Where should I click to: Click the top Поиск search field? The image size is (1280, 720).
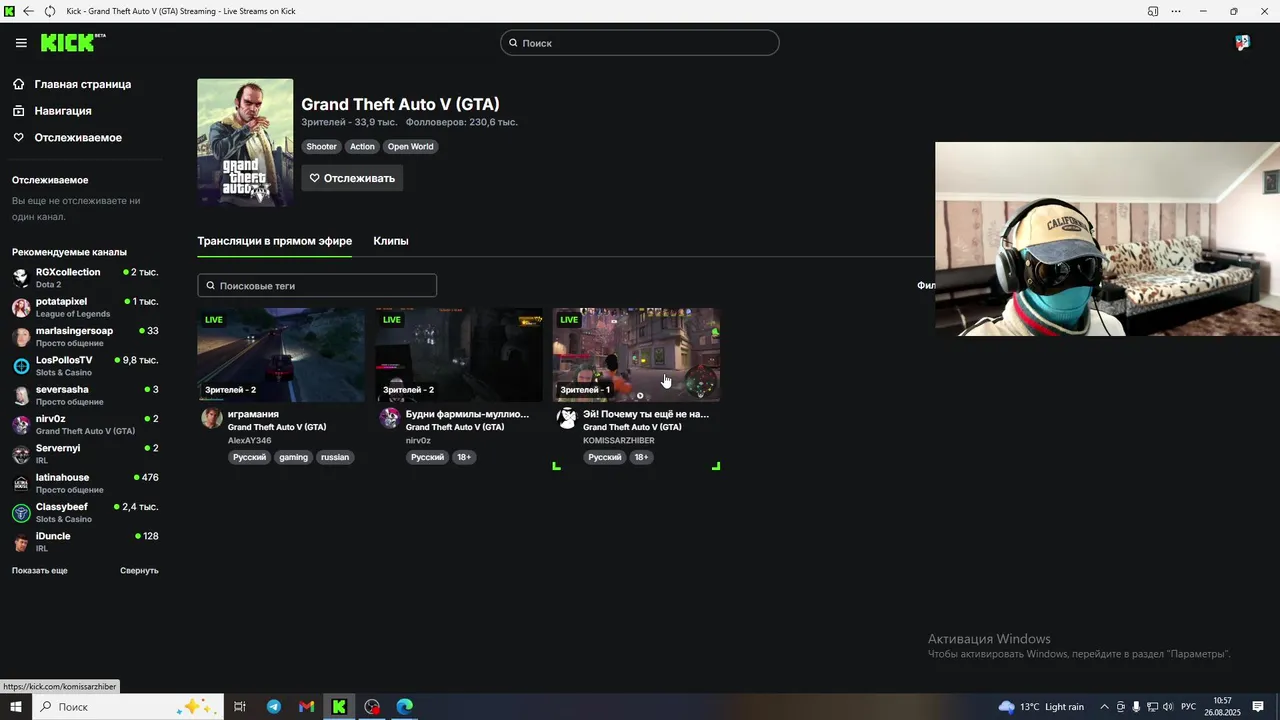point(640,43)
